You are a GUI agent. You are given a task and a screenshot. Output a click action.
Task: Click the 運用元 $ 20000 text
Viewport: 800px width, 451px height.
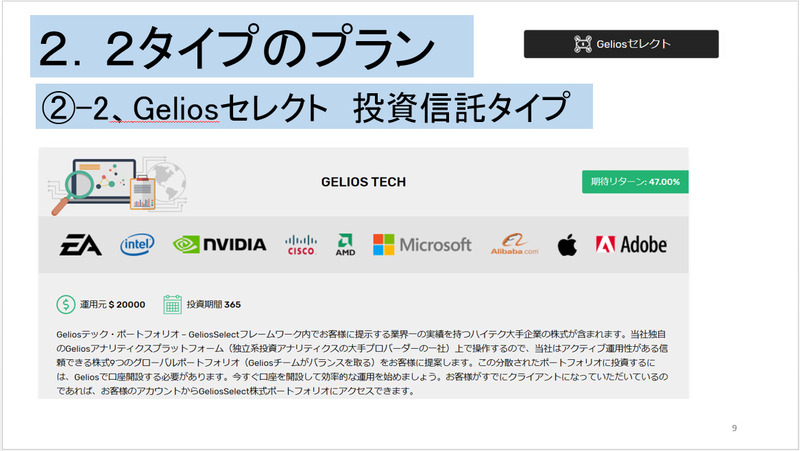[112, 305]
